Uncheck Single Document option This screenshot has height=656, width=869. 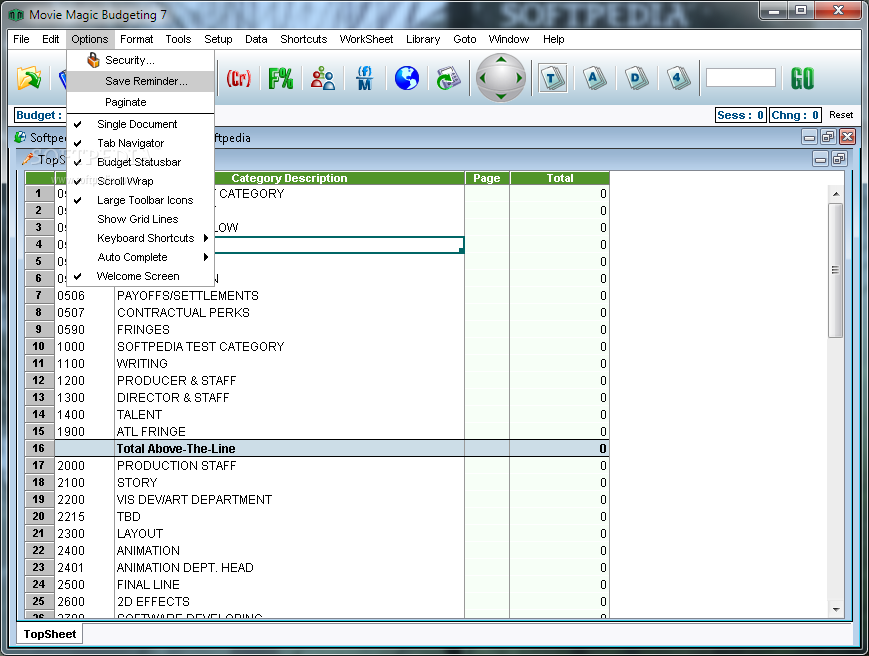(140, 124)
